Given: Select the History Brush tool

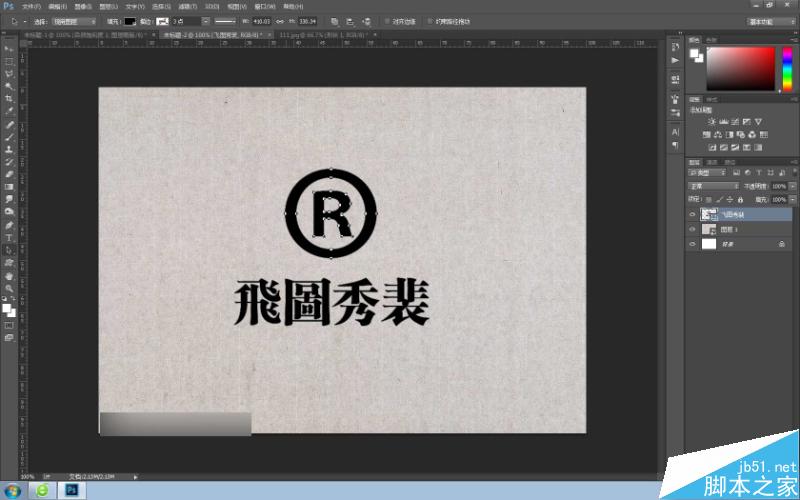Looking at the screenshot, I should tap(9, 162).
